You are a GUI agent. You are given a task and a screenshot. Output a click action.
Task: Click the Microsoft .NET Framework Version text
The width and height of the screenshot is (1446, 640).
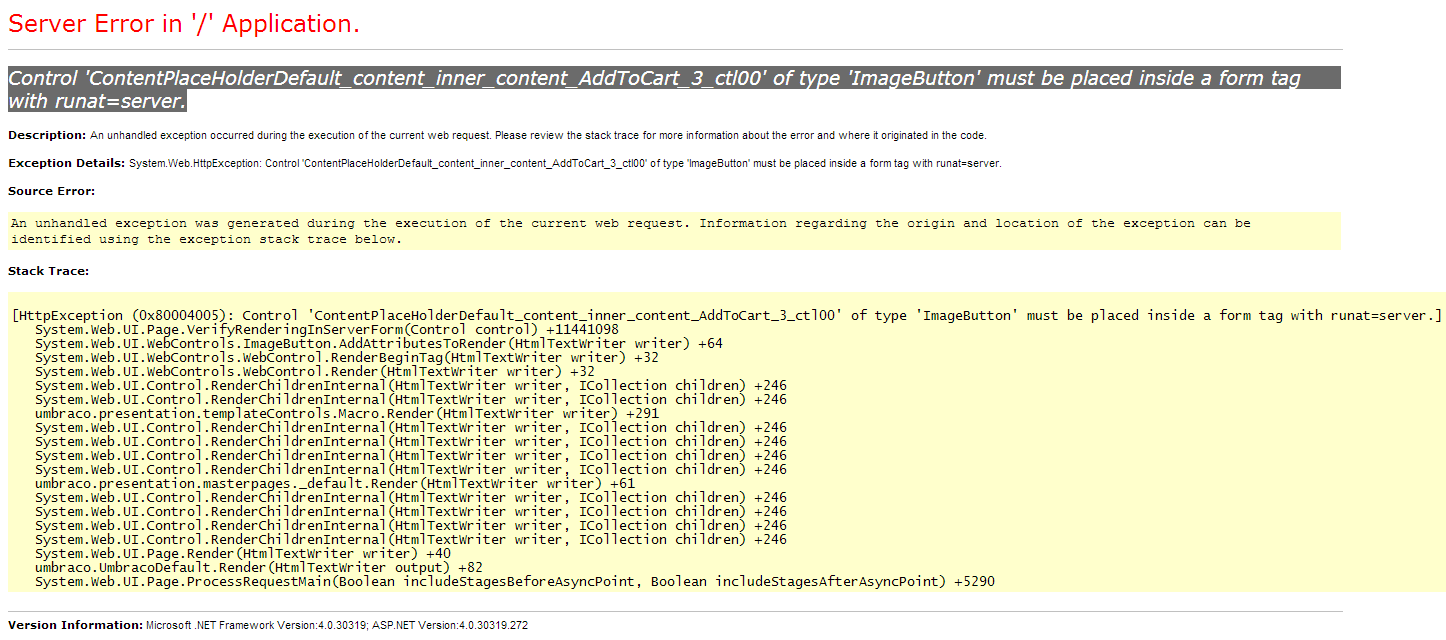coord(255,625)
